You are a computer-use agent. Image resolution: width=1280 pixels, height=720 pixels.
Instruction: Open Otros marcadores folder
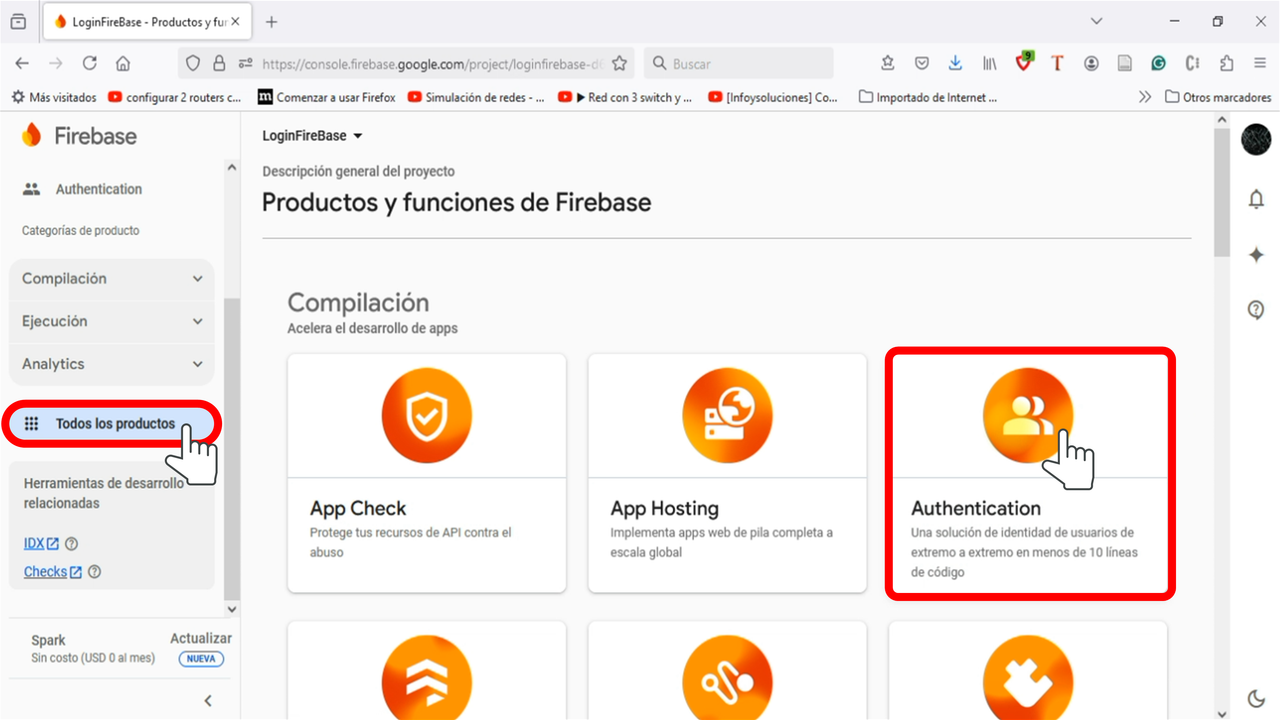coord(1218,97)
